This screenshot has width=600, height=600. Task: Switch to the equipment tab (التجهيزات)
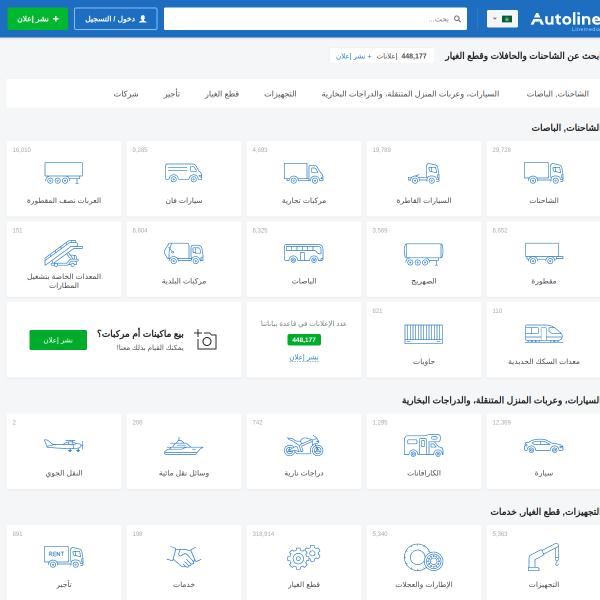(x=280, y=94)
